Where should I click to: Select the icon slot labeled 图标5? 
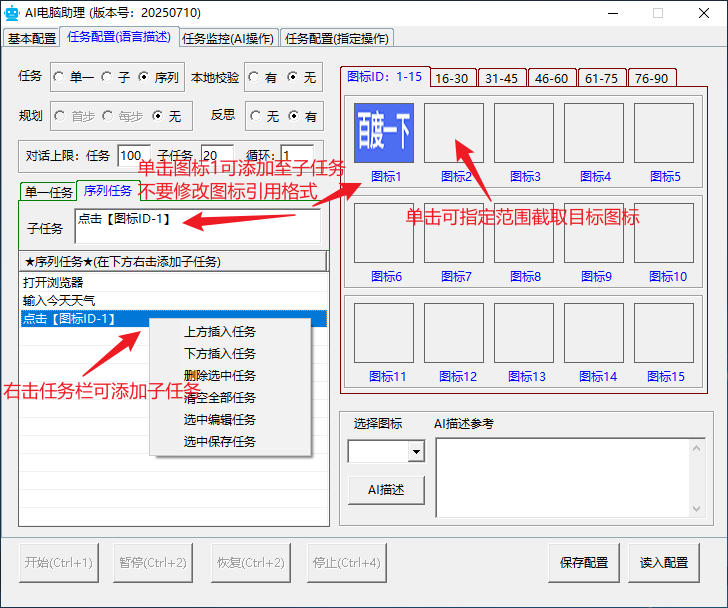(x=664, y=133)
